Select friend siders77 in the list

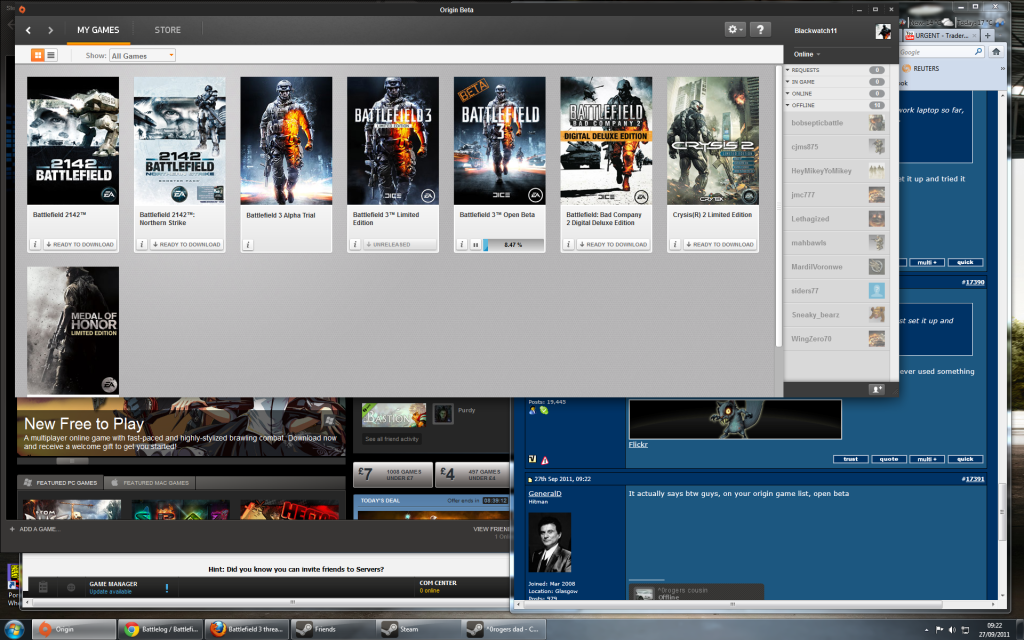tap(837, 291)
